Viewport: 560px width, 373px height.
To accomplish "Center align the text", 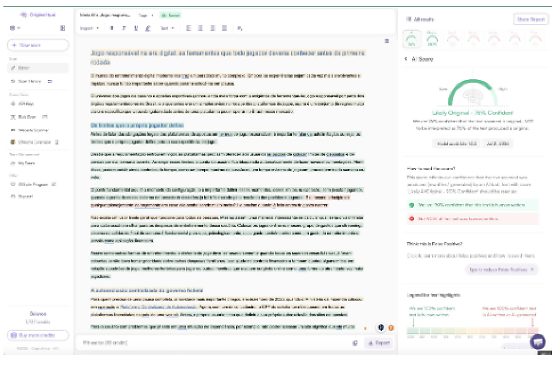I will pos(200,28).
